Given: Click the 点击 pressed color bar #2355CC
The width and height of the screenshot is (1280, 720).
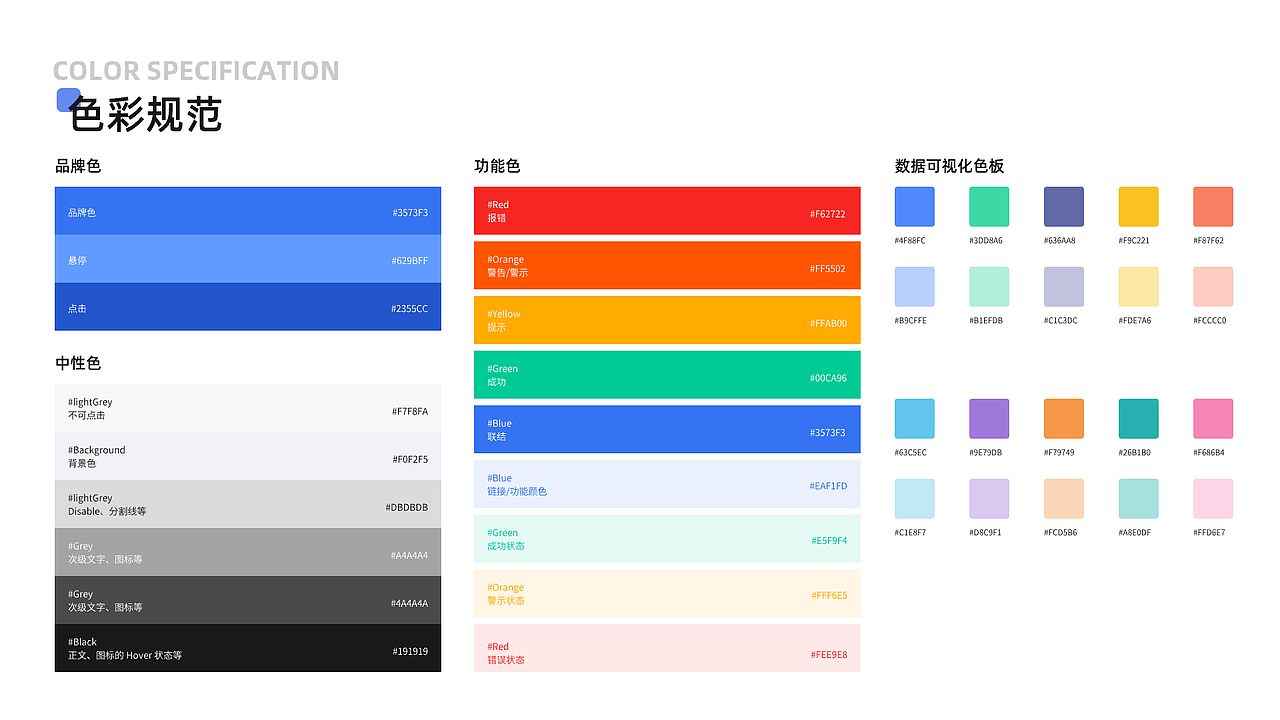Looking at the screenshot, I should [247, 308].
